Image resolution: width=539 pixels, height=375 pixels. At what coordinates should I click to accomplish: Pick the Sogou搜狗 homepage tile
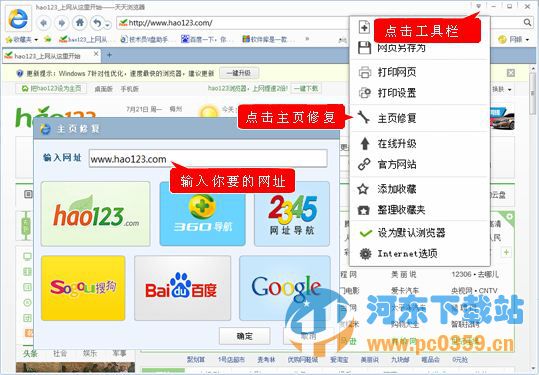[x=83, y=288]
